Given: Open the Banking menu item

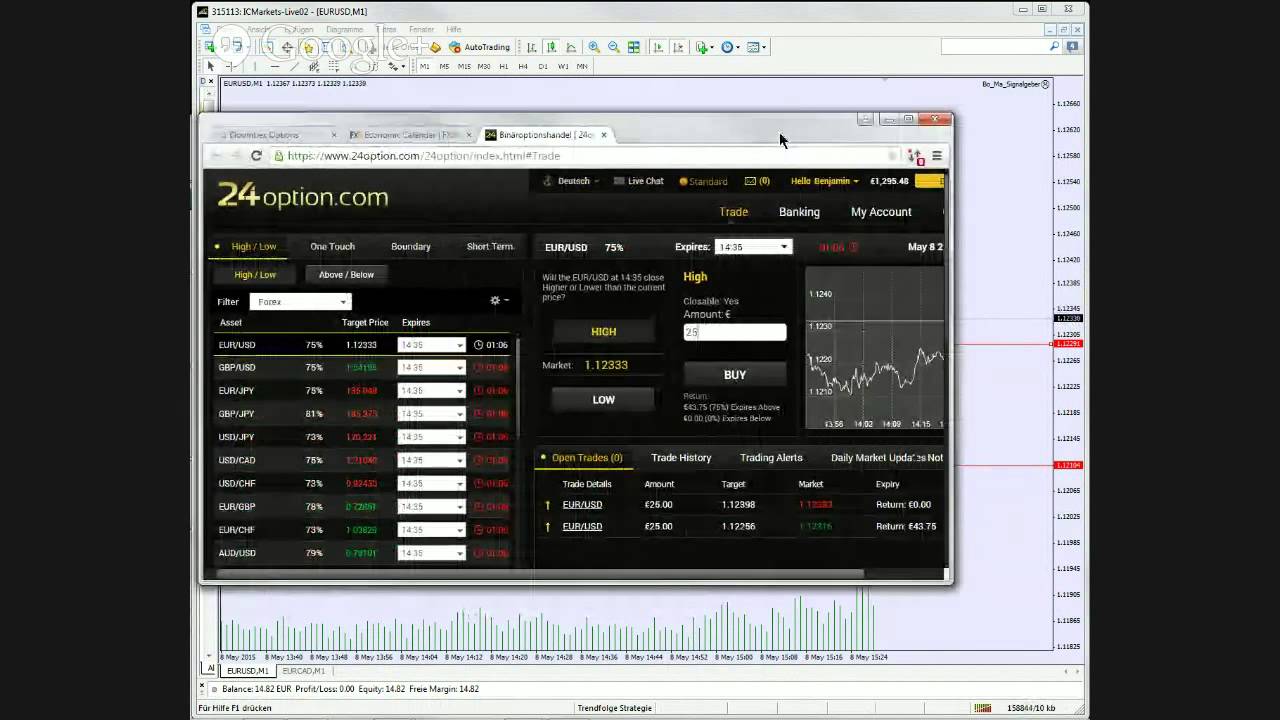Looking at the screenshot, I should 799,212.
